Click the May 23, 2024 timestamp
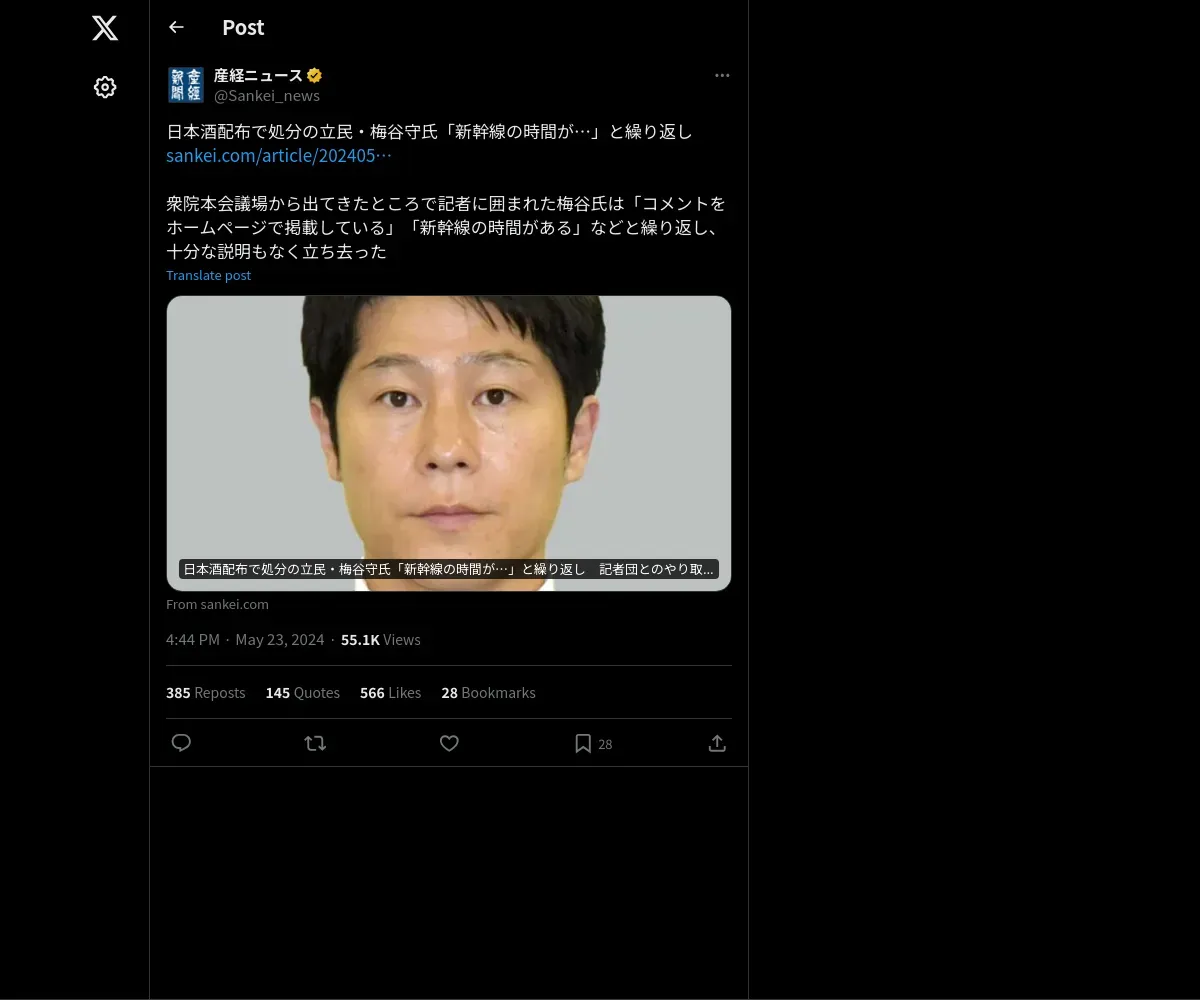The width and height of the screenshot is (1200, 1000). [280, 640]
